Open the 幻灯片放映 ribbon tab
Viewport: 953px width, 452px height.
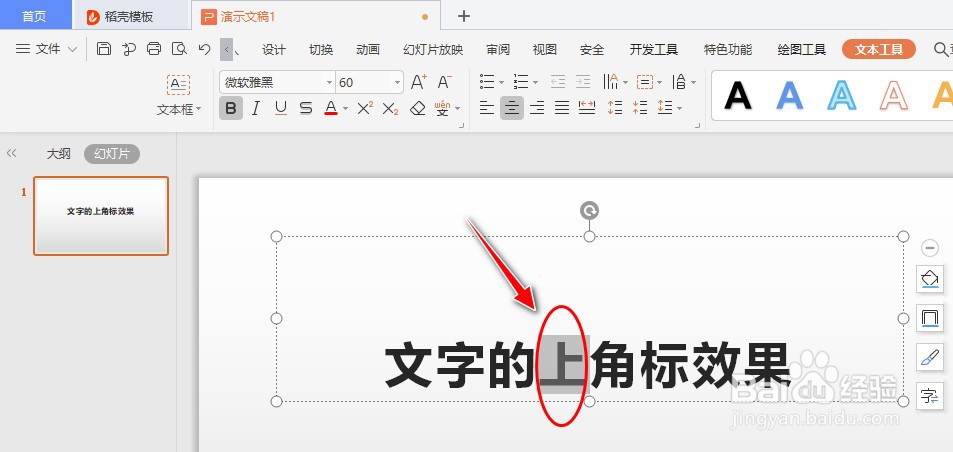coord(433,50)
